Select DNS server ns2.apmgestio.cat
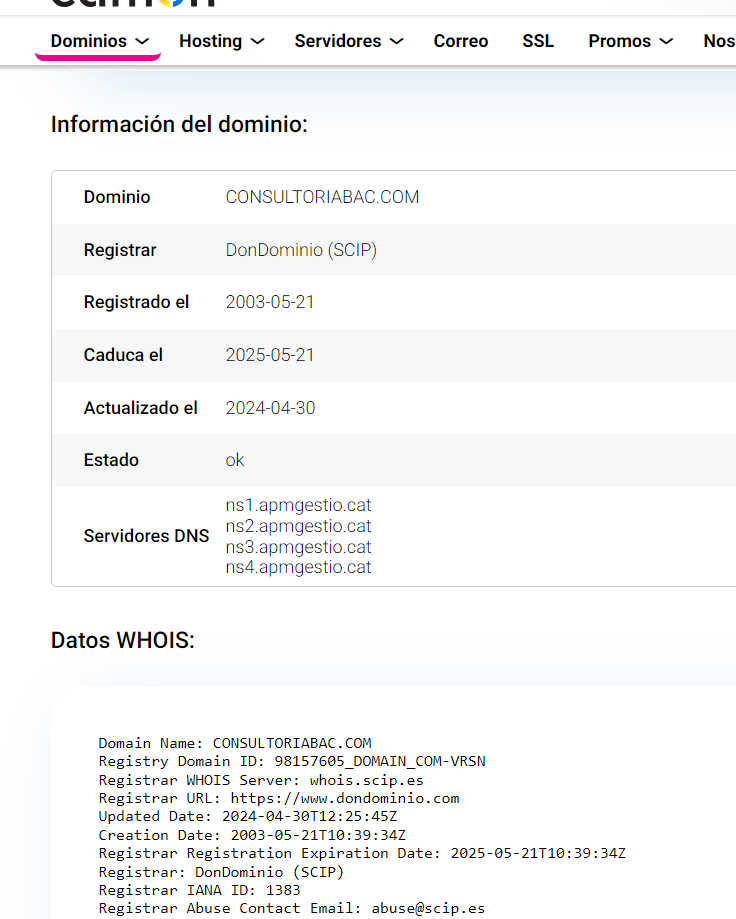Screen dimensions: 736x919 298,526
